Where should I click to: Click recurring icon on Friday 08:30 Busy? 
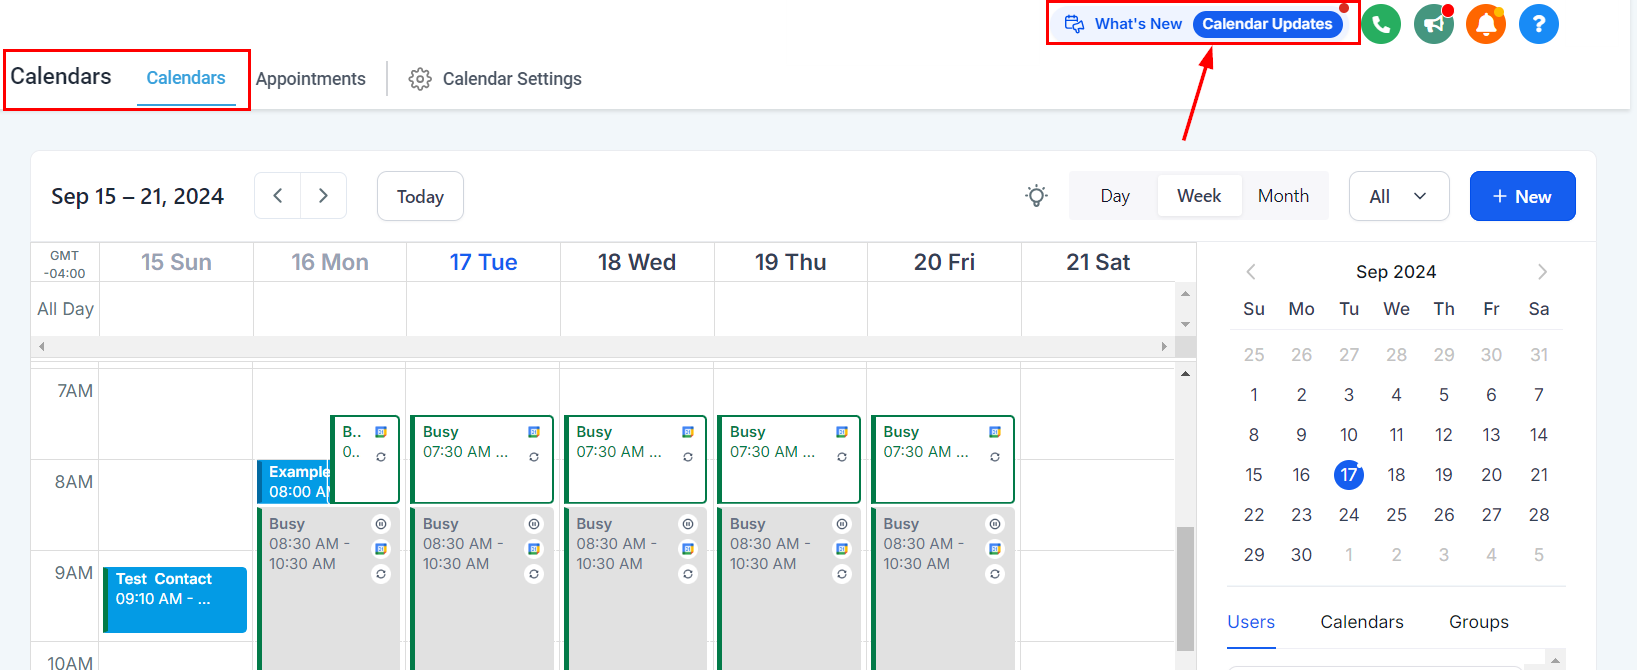[x=995, y=574]
